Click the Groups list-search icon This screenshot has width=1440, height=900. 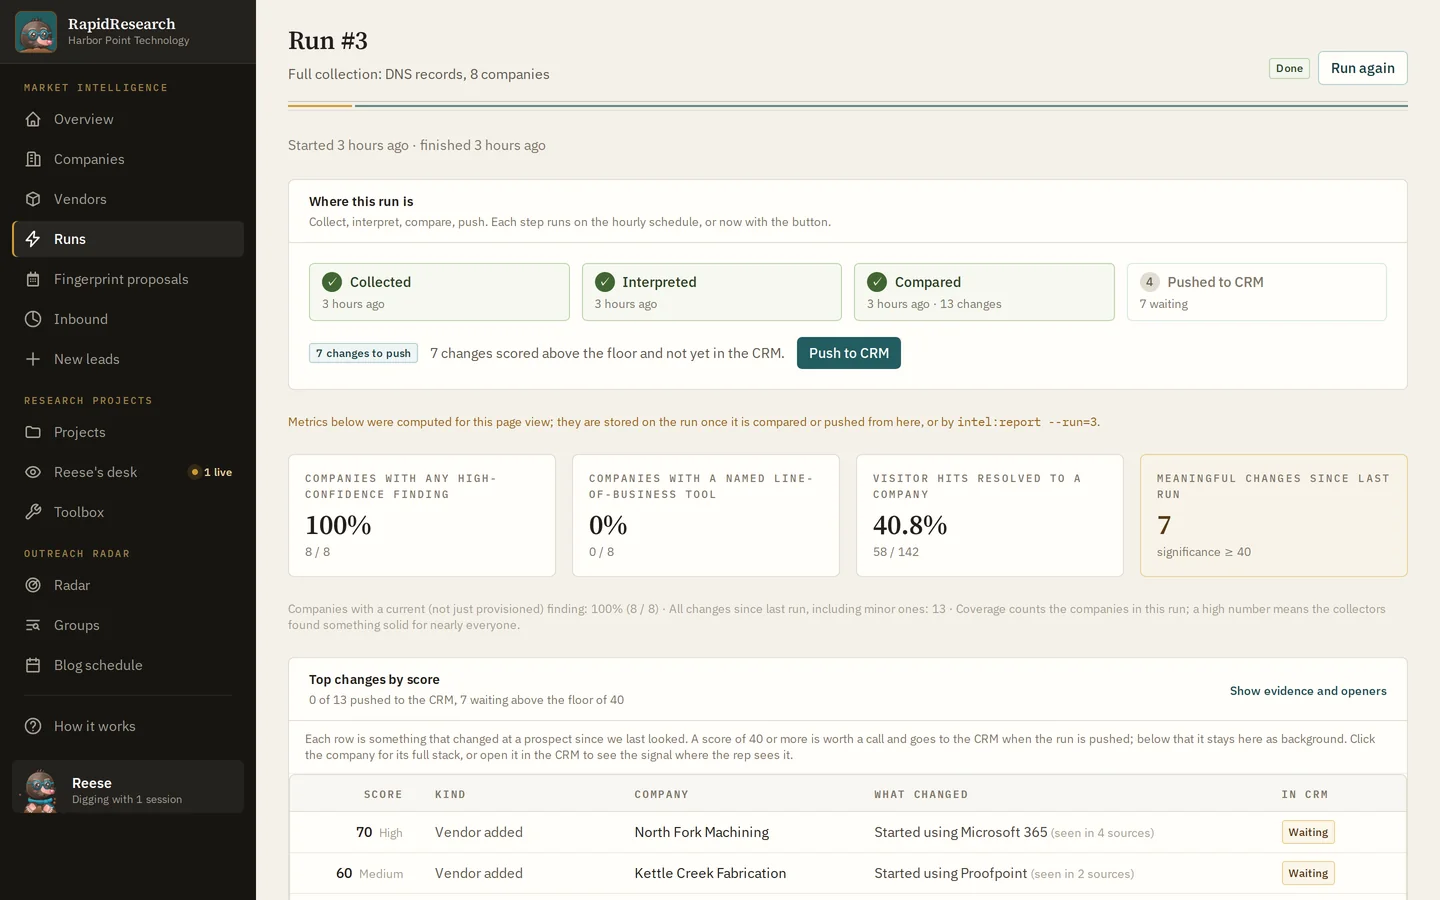[33, 625]
